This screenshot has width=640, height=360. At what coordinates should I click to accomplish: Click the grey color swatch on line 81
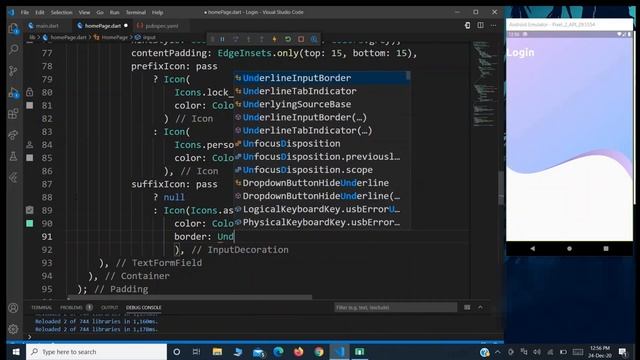coord(30,105)
